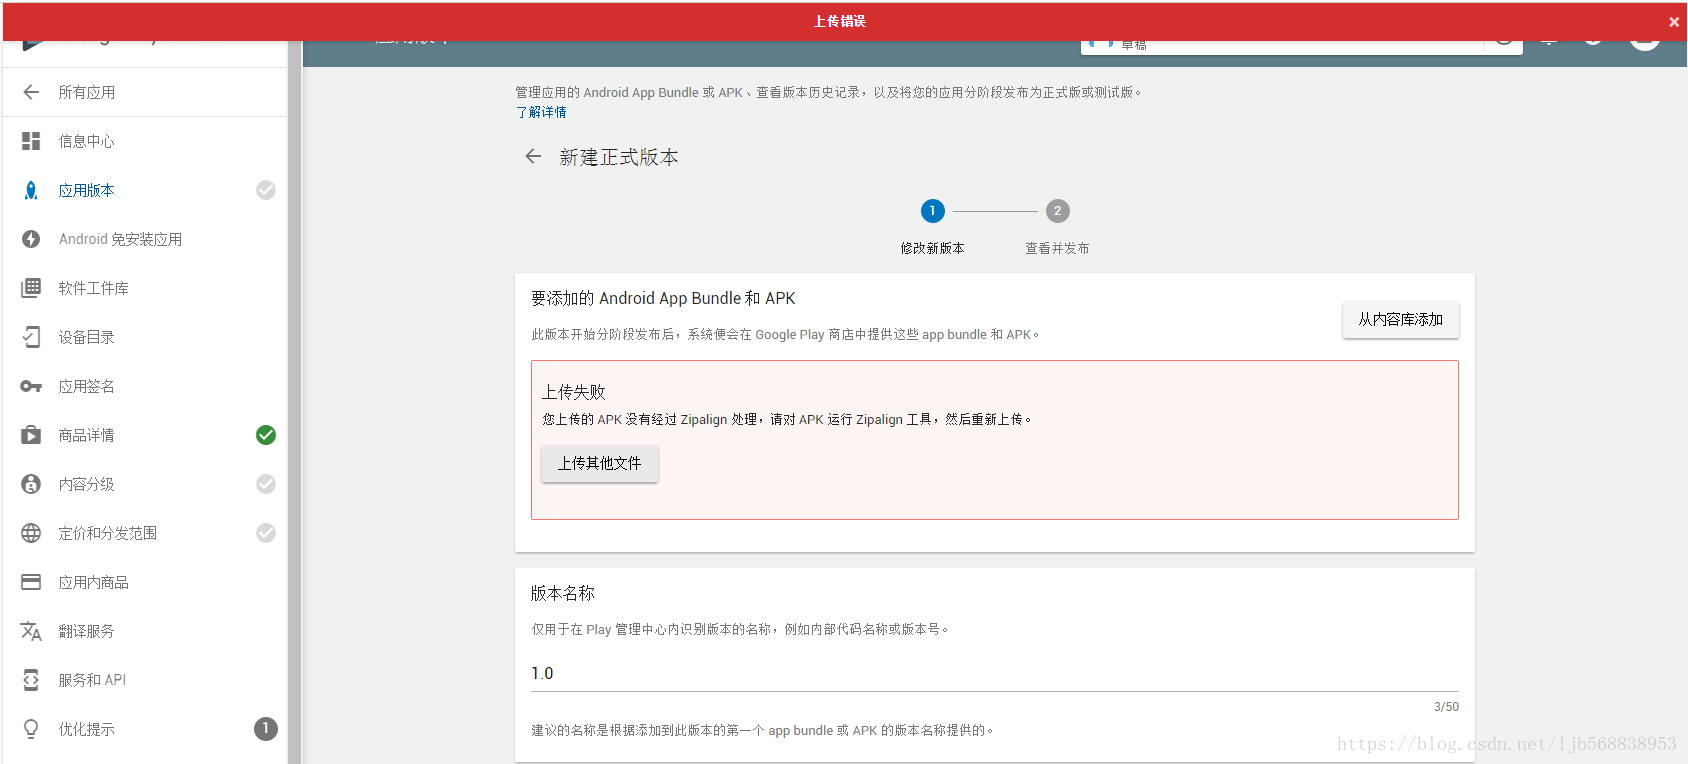Click the 优化提示 lightbulb icon
This screenshot has height=764, width=1688.
(x=31, y=729)
